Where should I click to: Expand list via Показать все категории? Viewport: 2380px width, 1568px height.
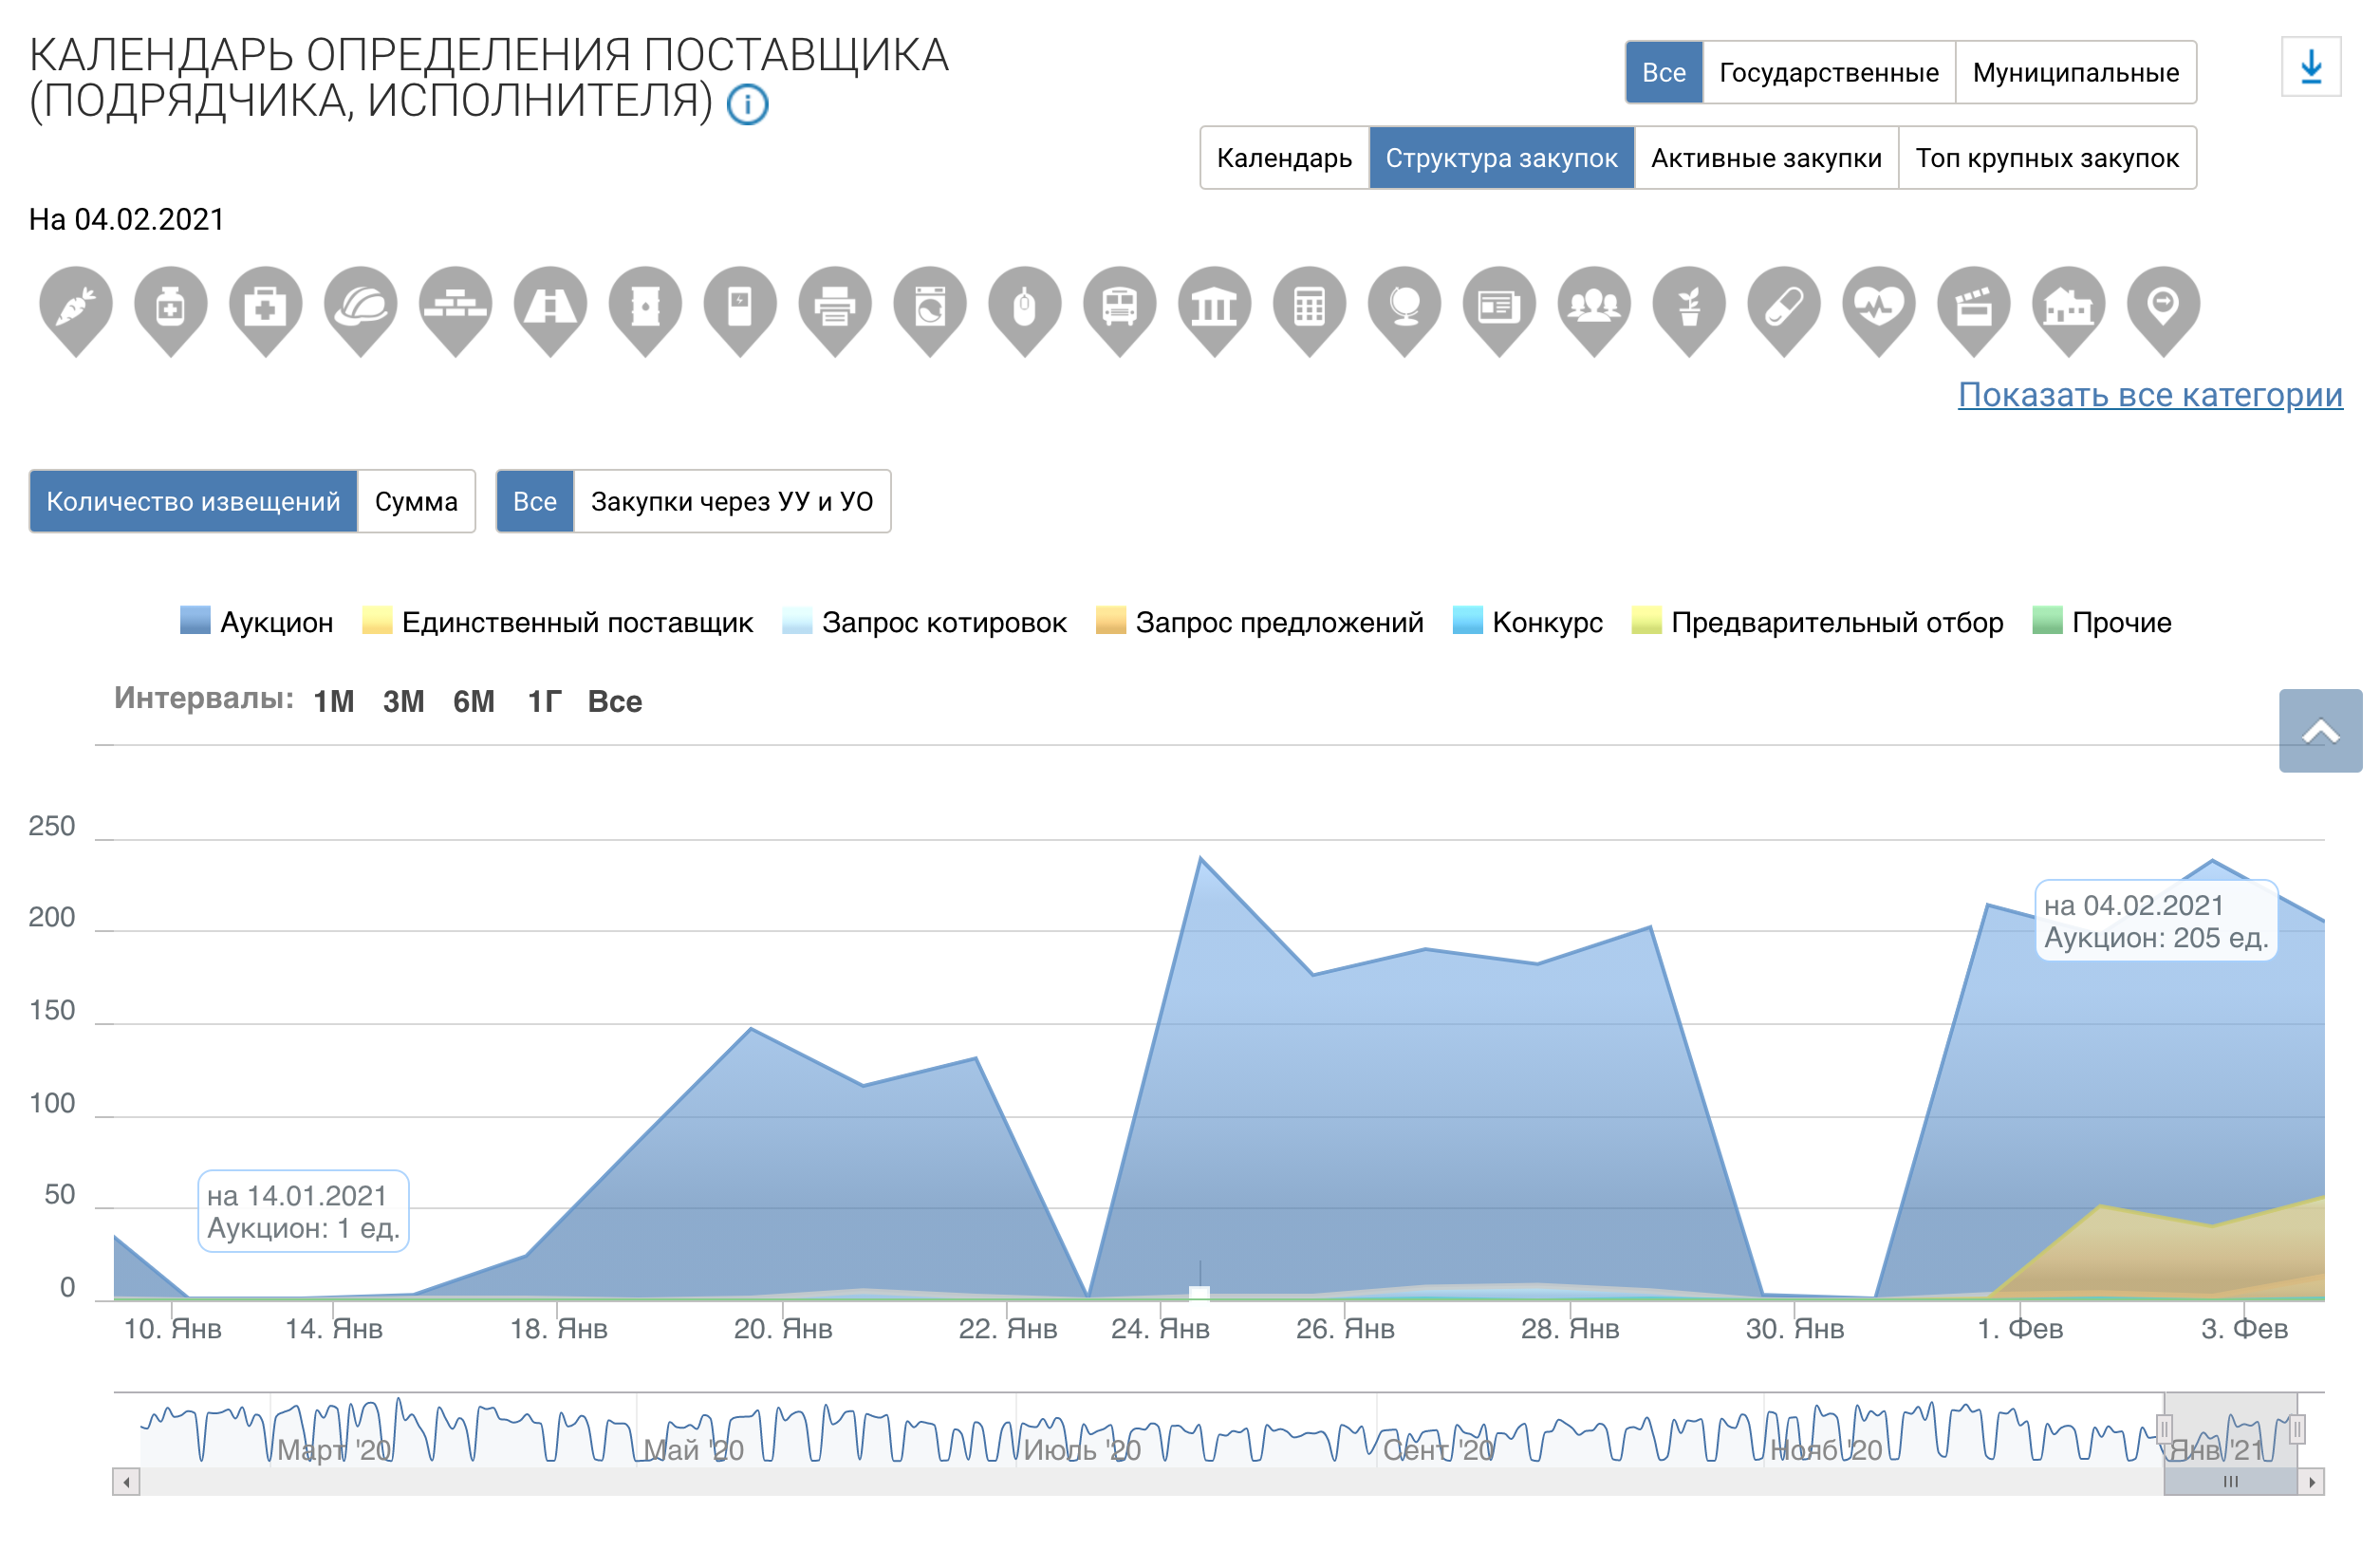pyautogui.click(x=2150, y=395)
